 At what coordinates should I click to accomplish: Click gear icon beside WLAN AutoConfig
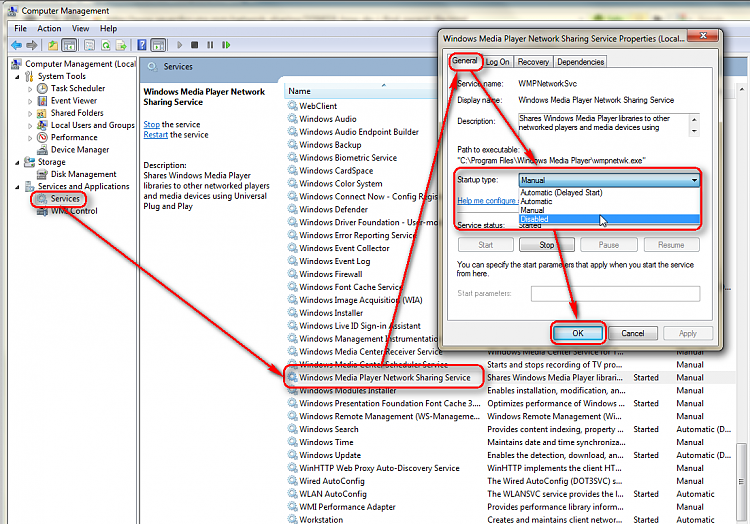(x=292, y=494)
